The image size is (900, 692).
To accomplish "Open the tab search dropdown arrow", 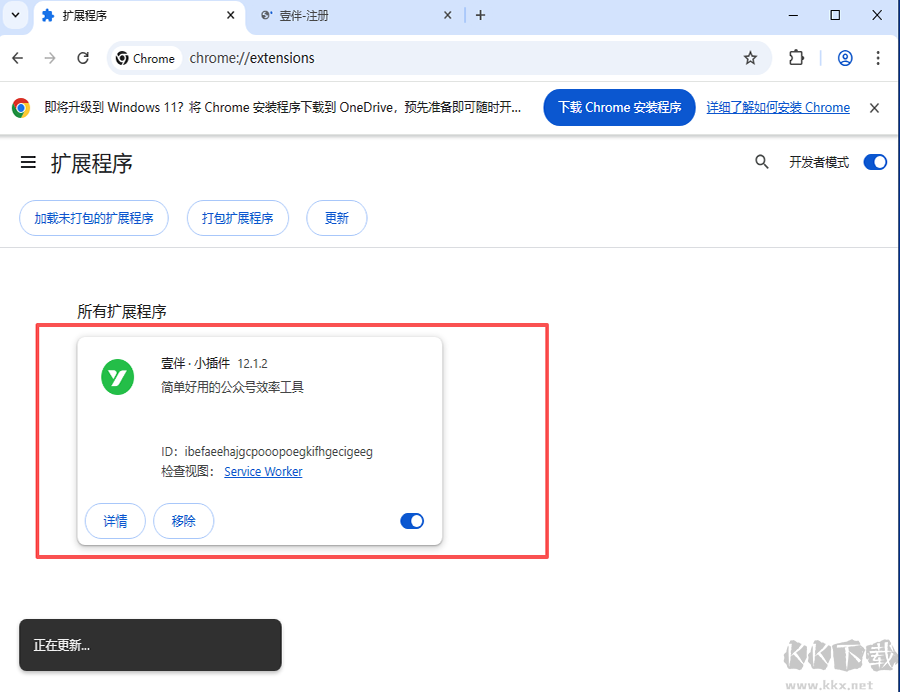I will click(15, 15).
